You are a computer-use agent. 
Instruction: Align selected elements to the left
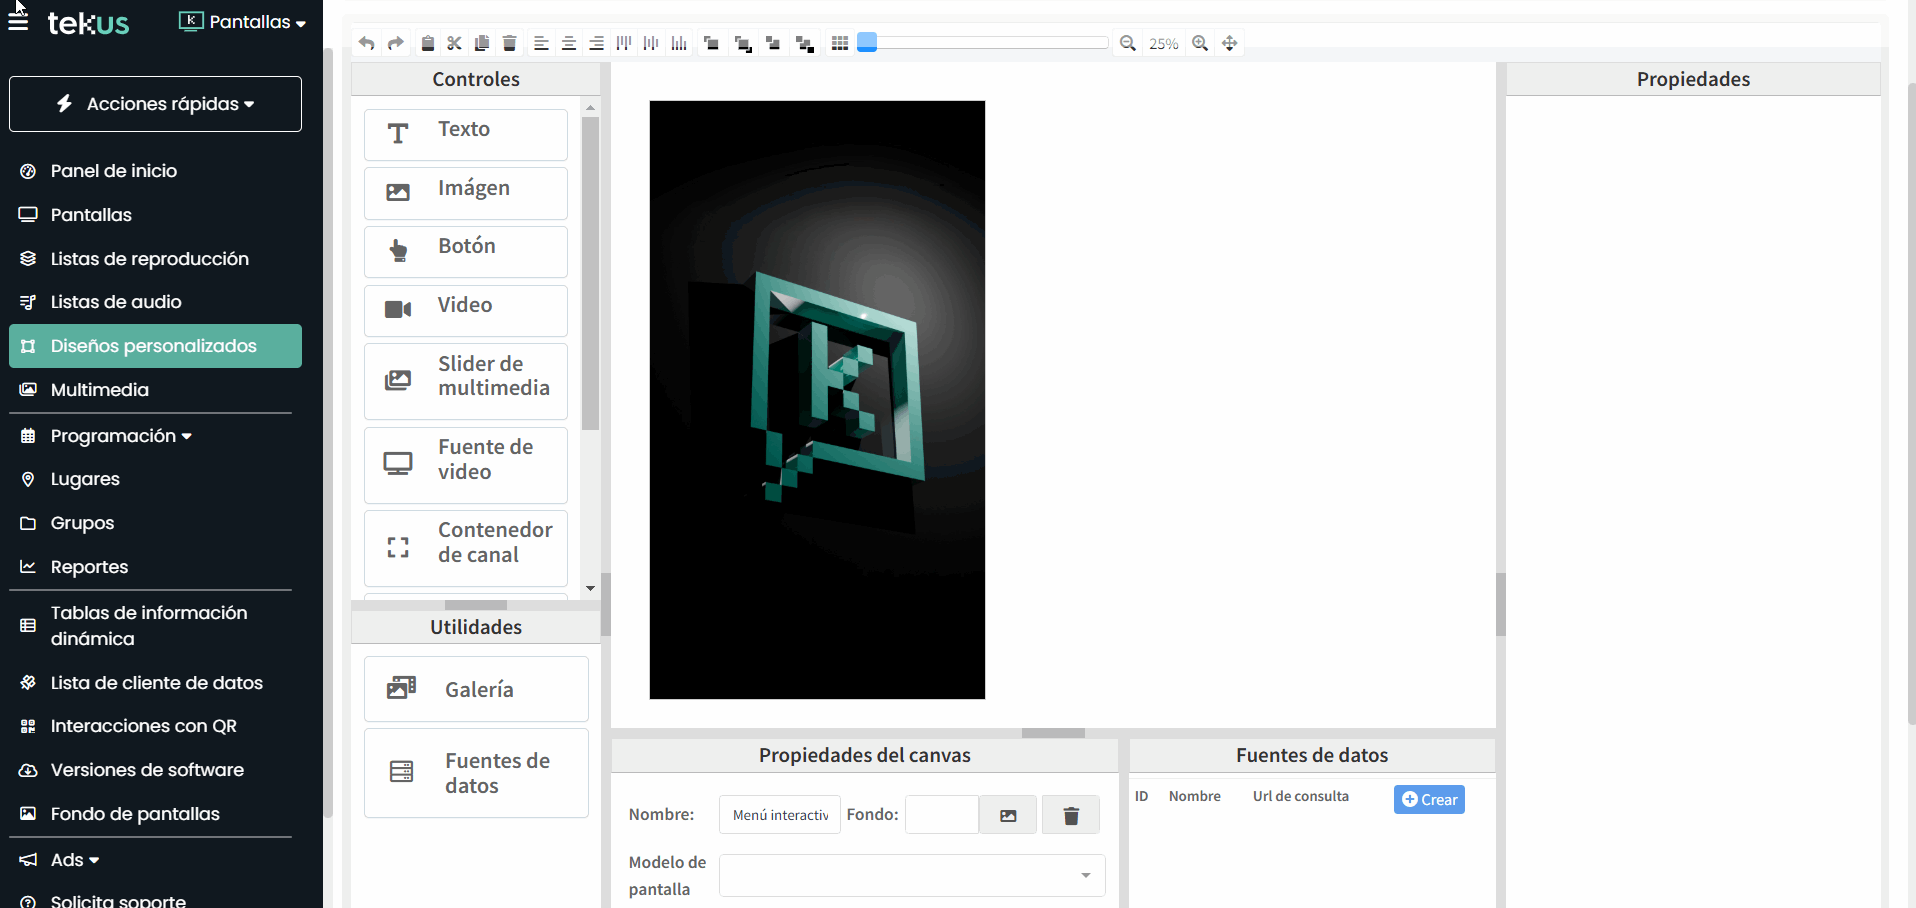(541, 43)
